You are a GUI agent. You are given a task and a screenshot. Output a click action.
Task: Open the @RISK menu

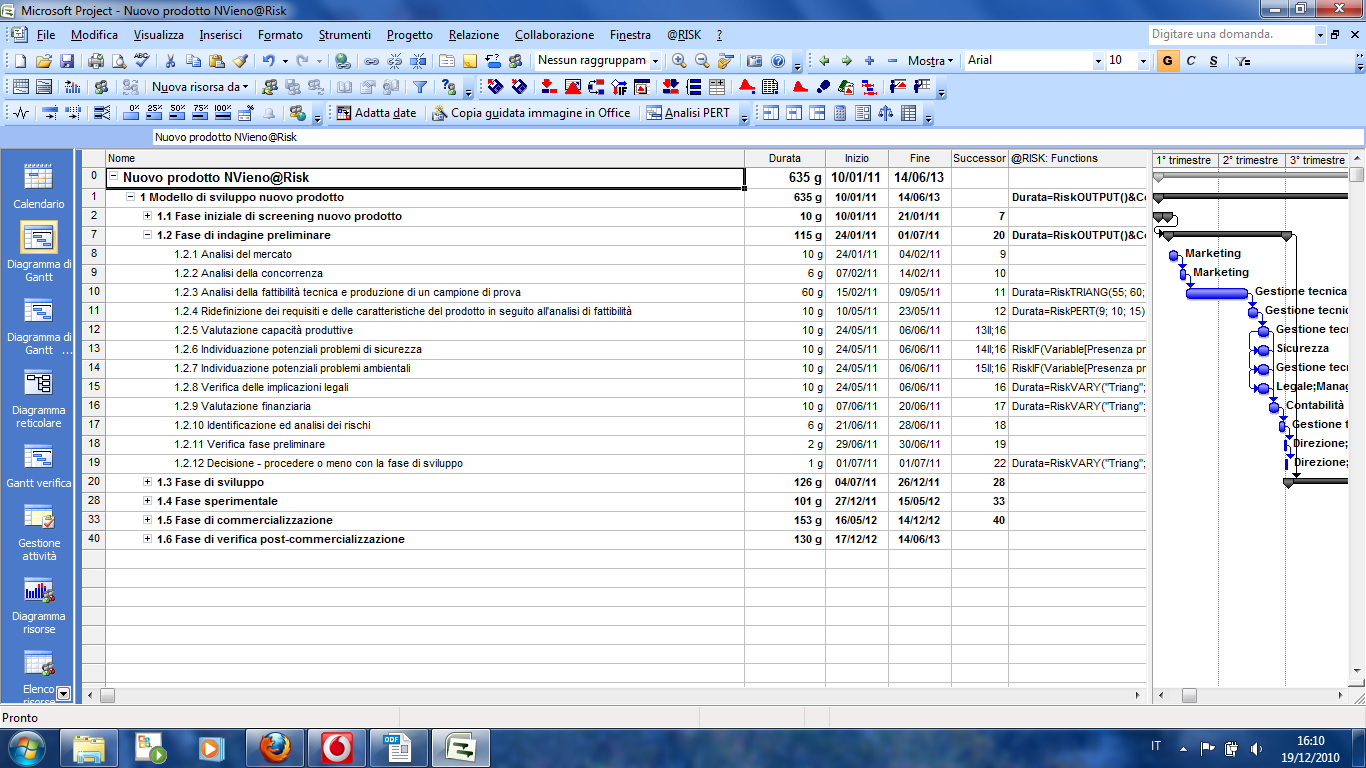point(684,35)
